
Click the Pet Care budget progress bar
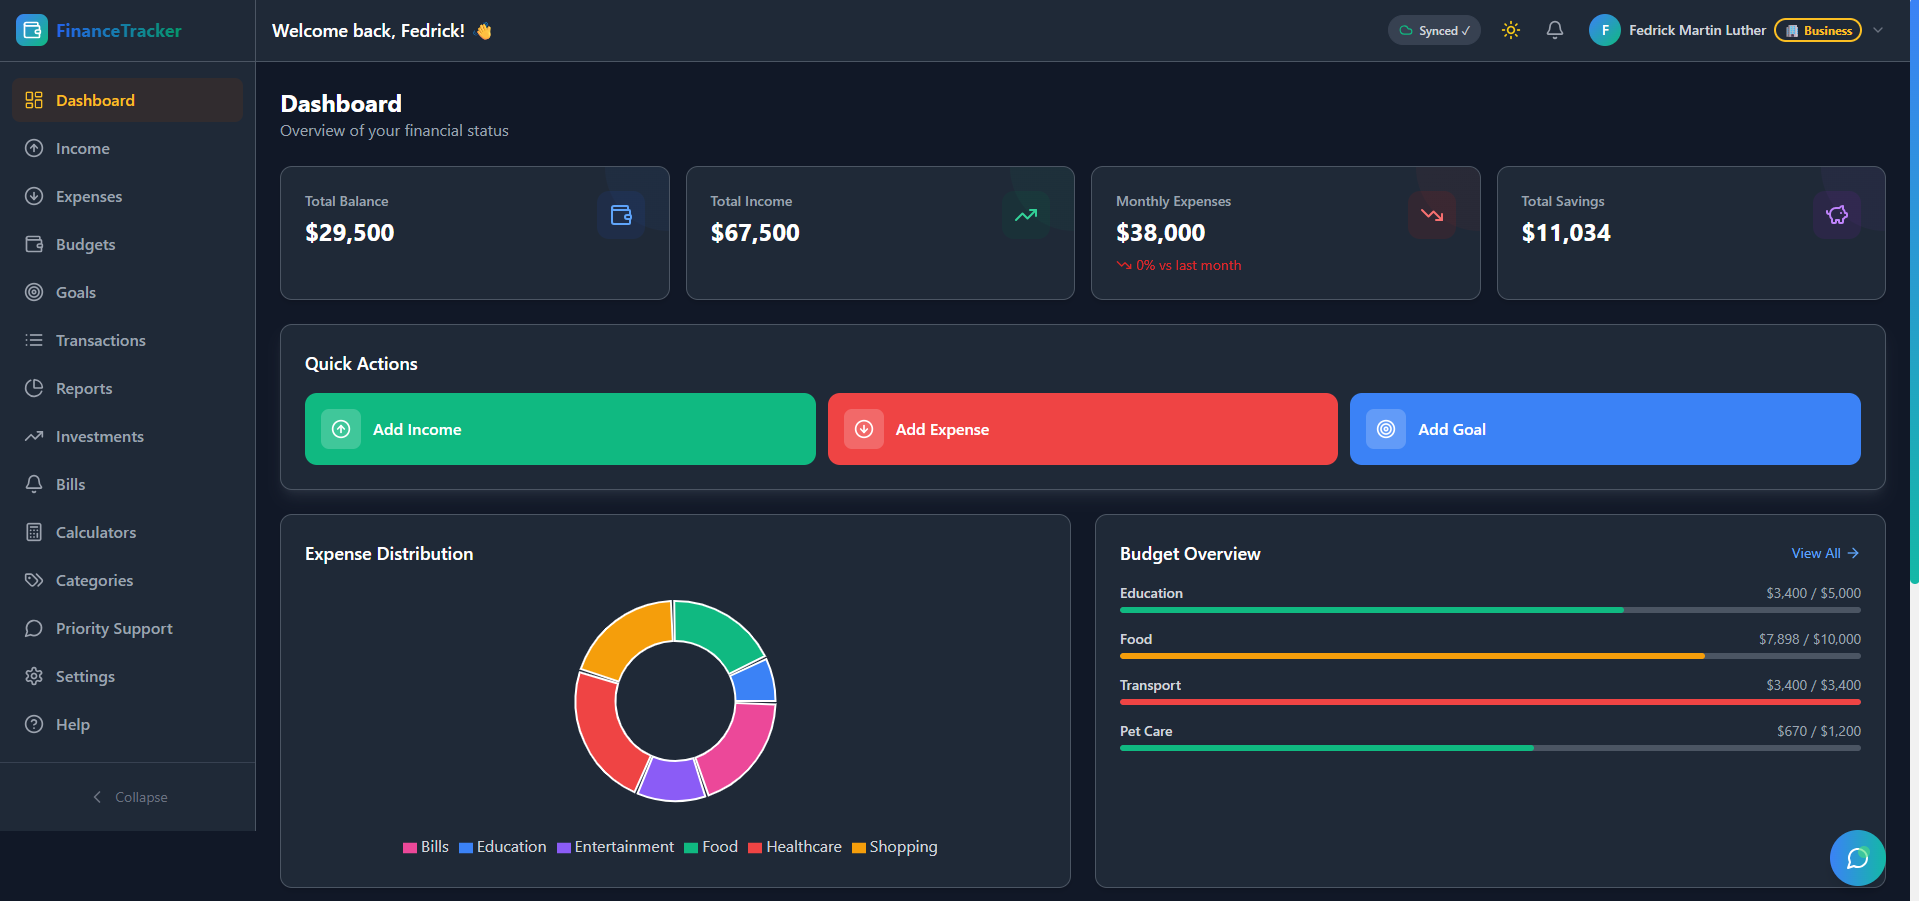tap(1490, 748)
